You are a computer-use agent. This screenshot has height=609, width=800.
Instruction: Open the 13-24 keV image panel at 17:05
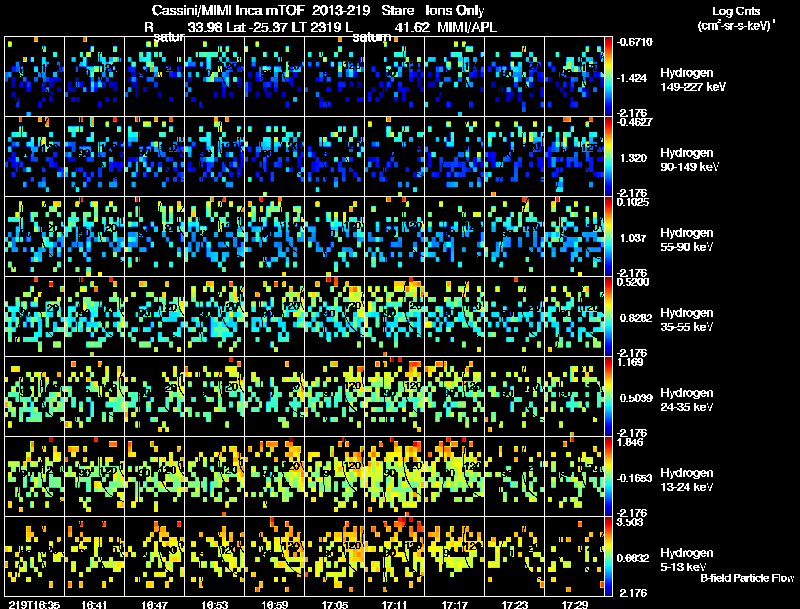335,476
